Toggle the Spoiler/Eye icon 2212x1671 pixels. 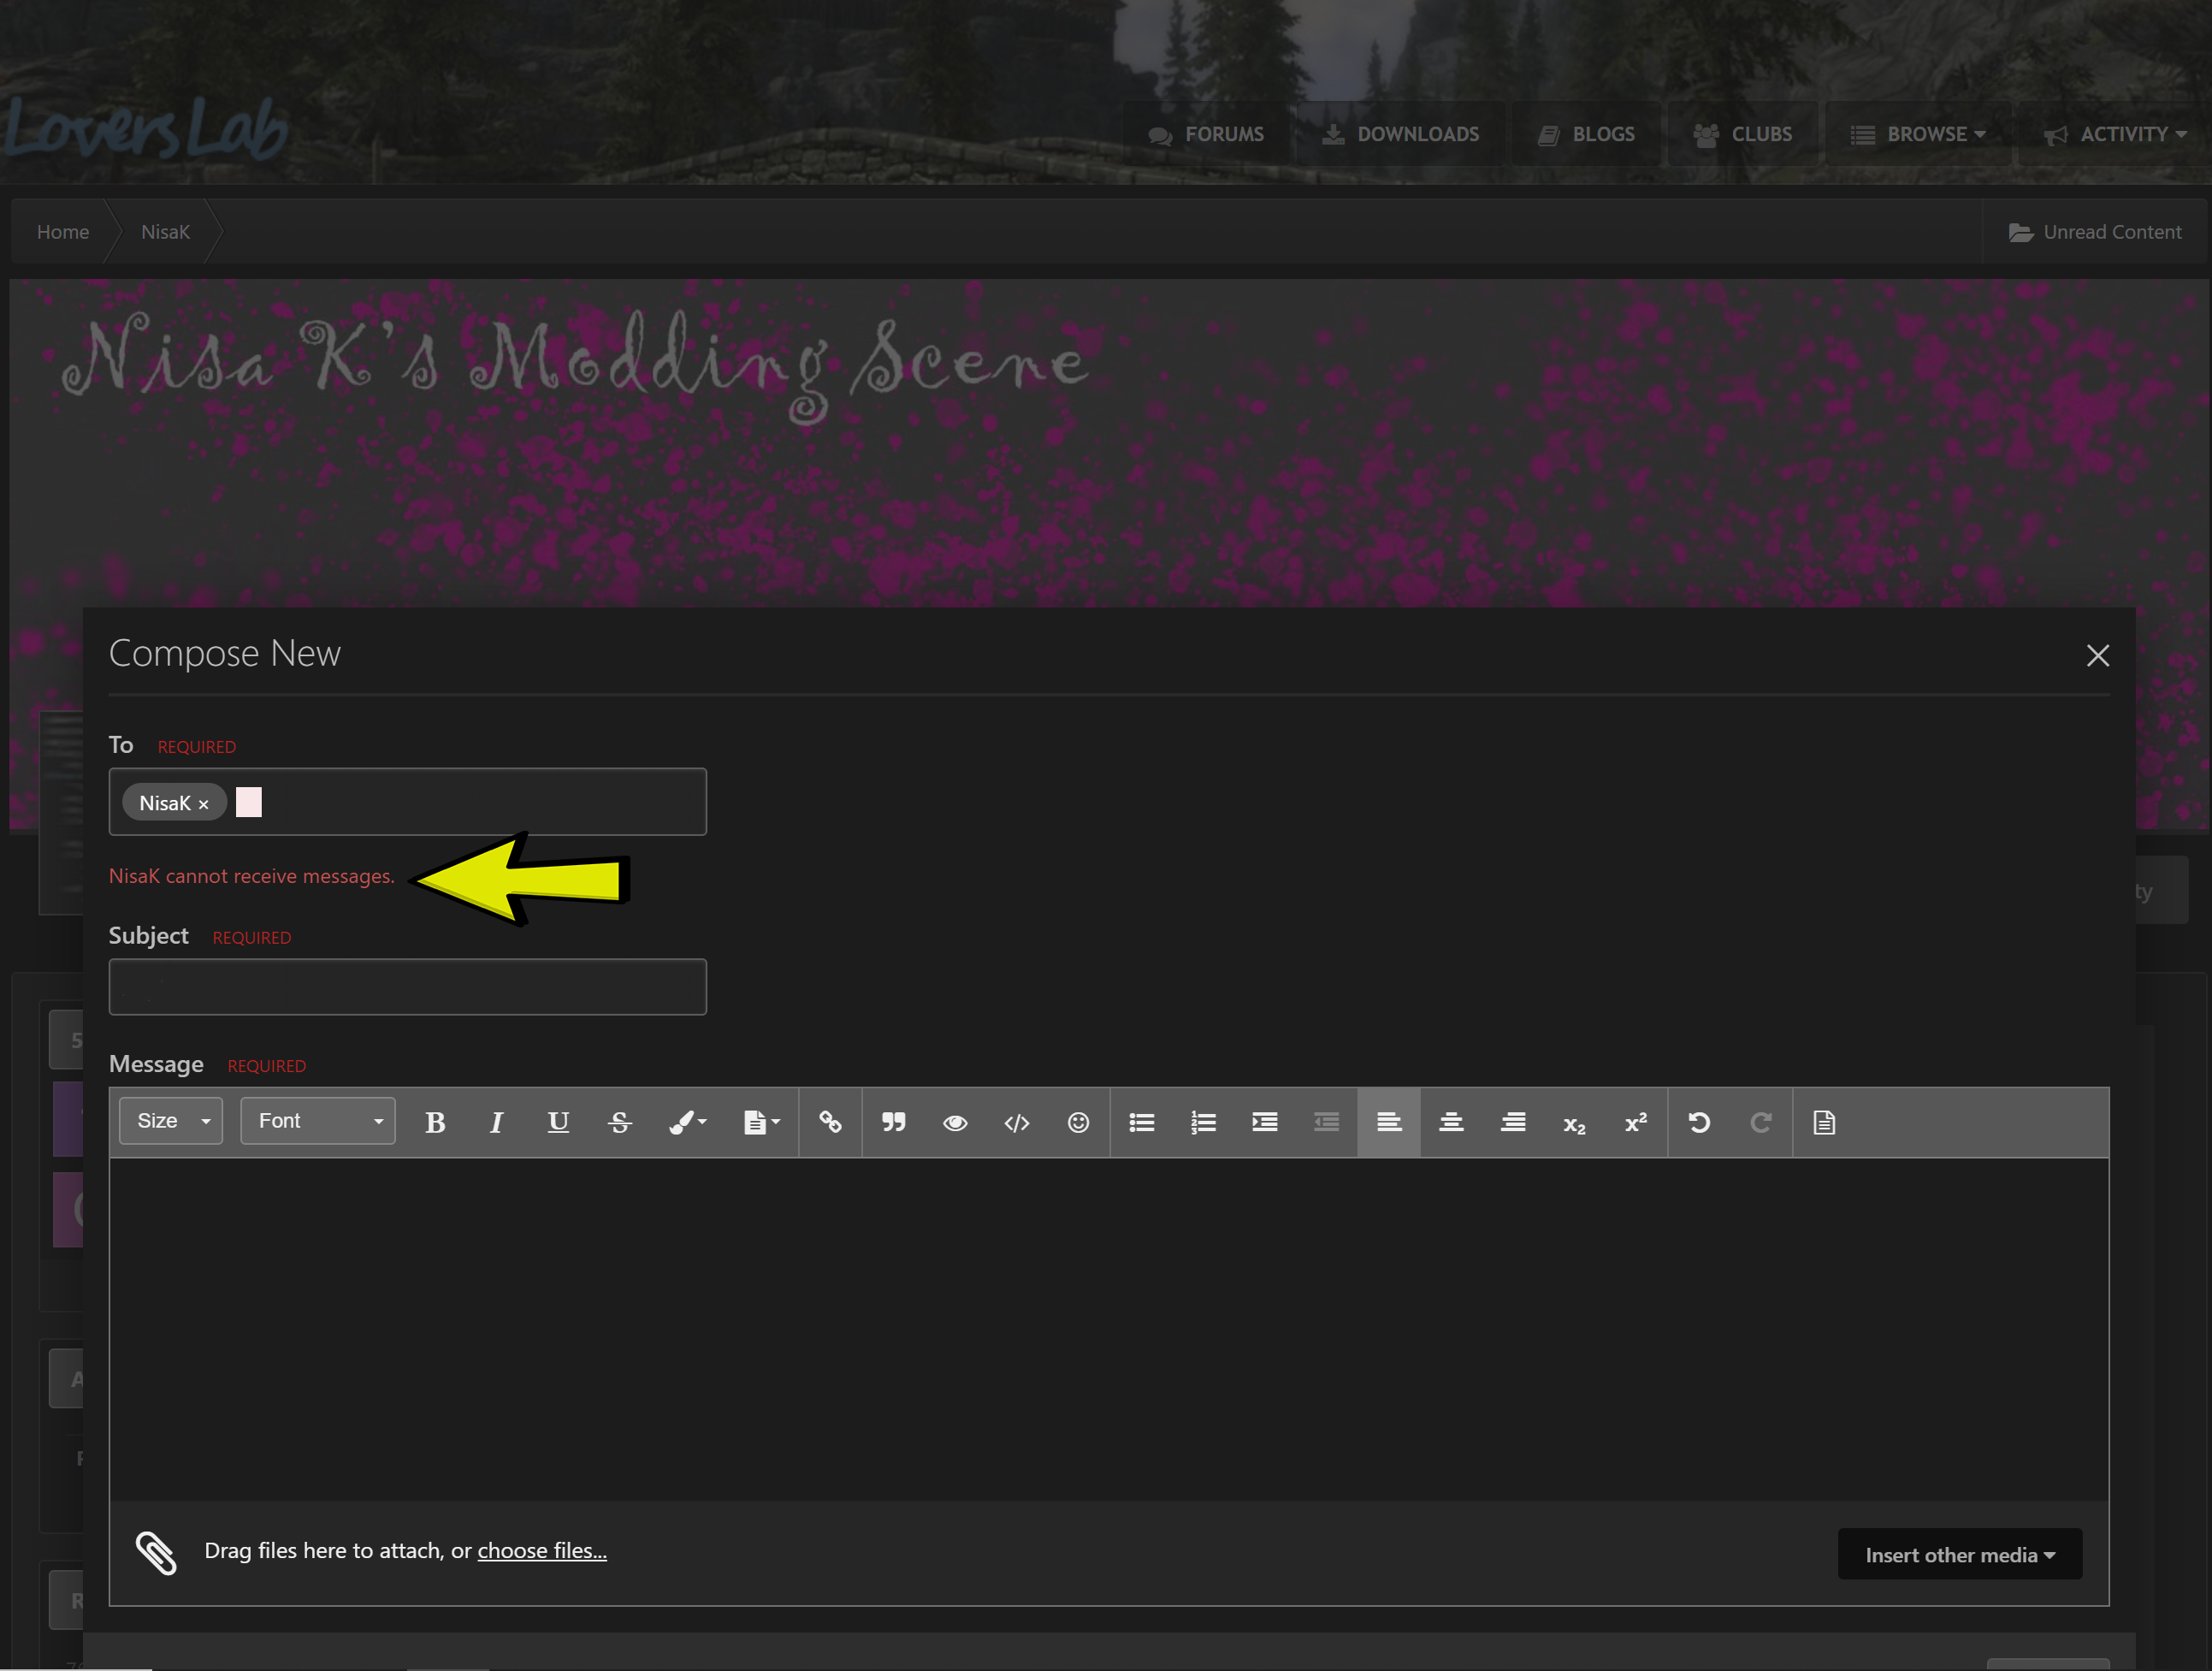click(956, 1122)
